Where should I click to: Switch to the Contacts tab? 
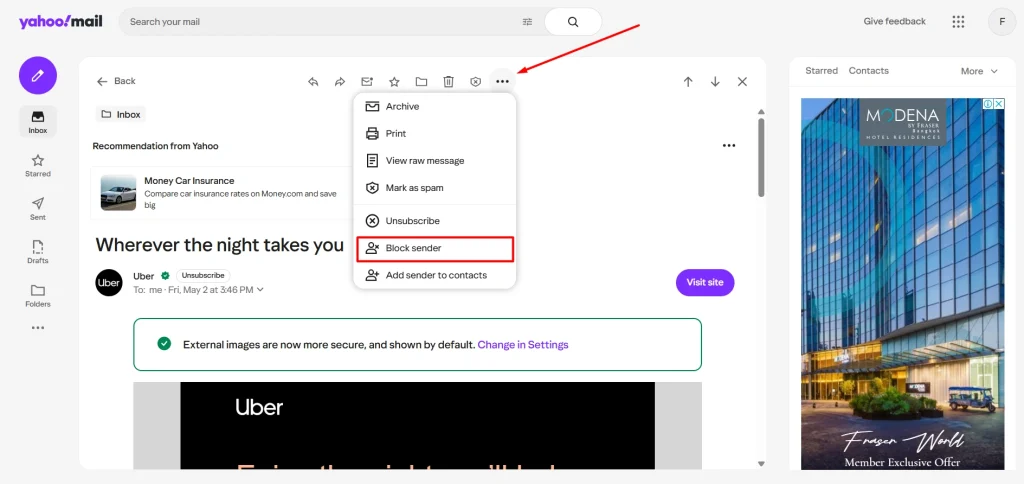coord(868,71)
